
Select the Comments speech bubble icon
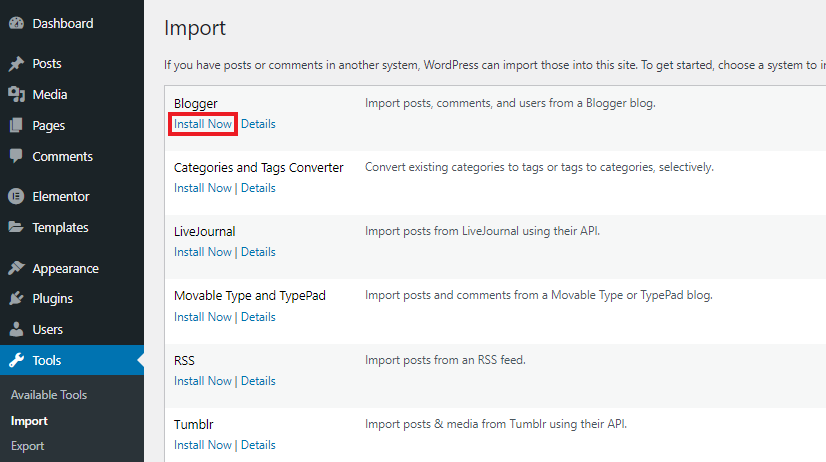click(x=16, y=157)
